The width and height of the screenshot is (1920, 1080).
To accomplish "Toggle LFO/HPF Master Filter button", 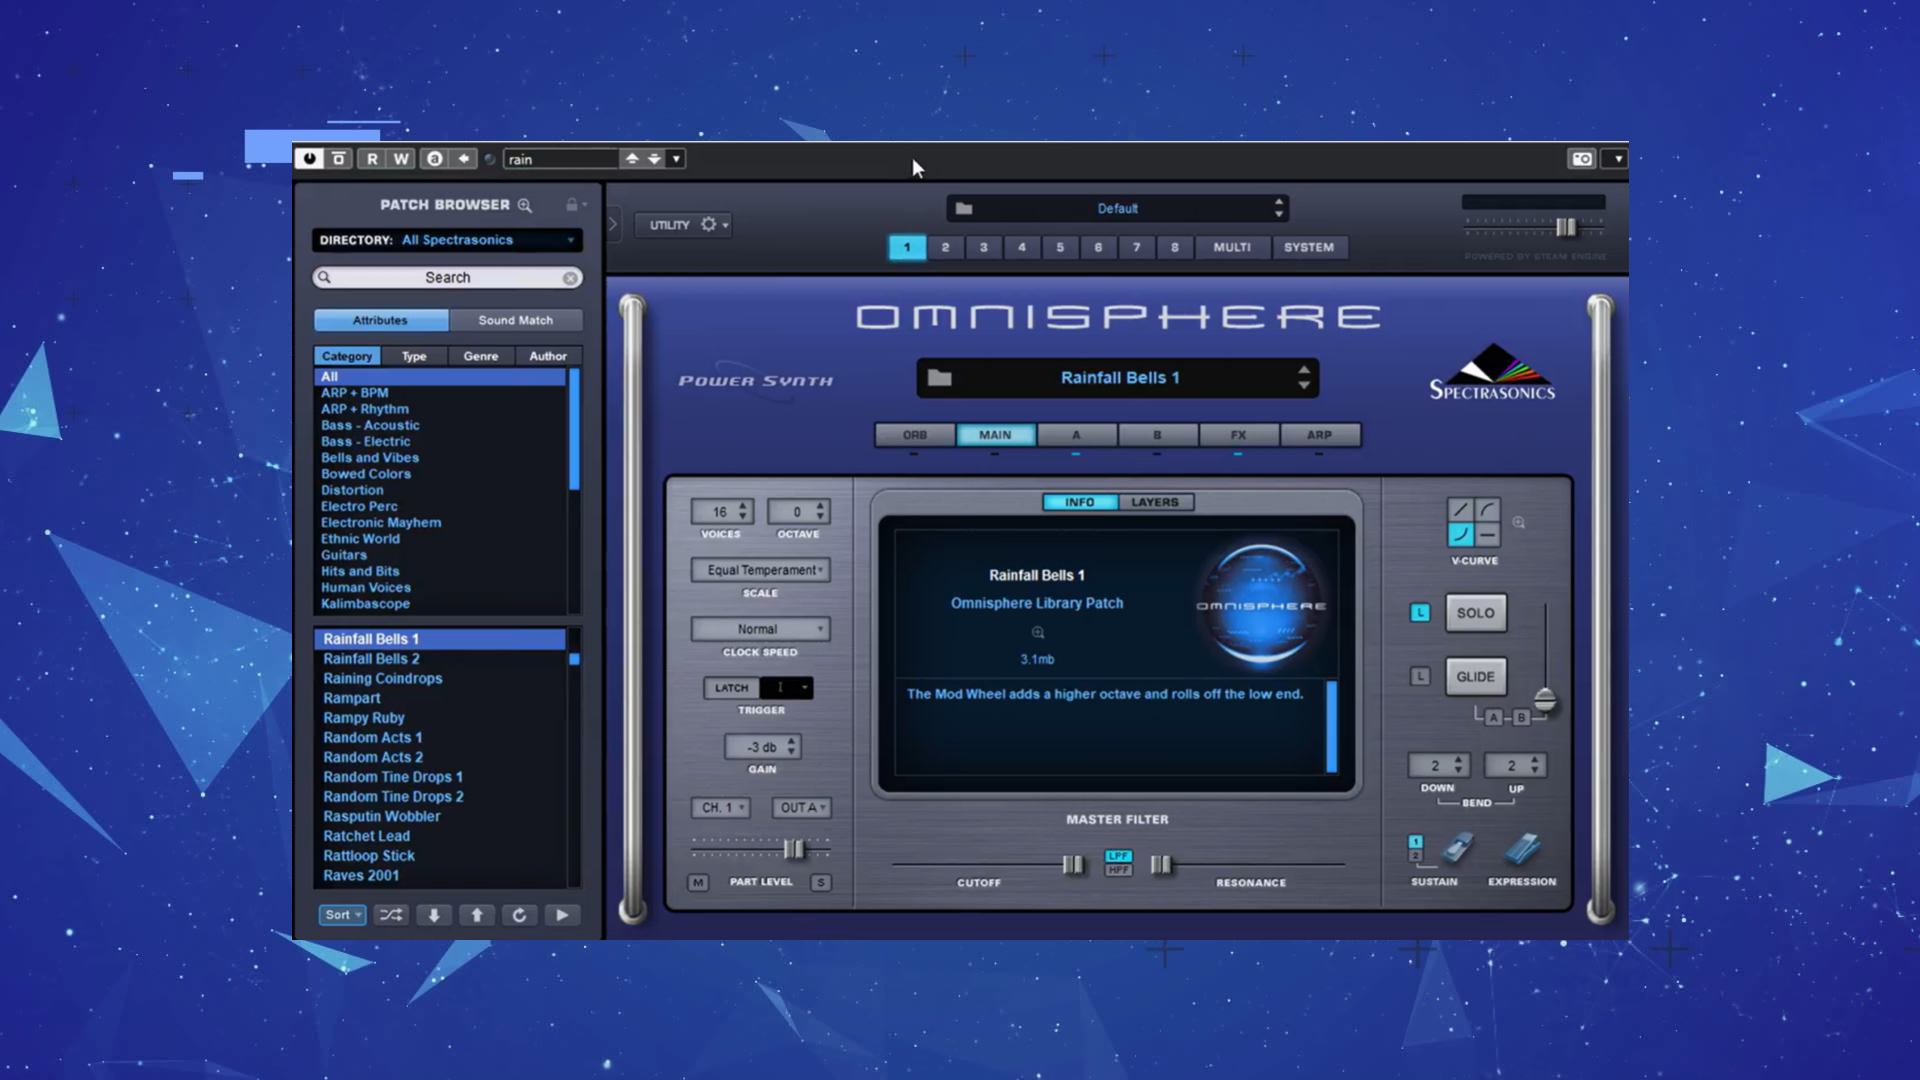I will [x=1118, y=862].
